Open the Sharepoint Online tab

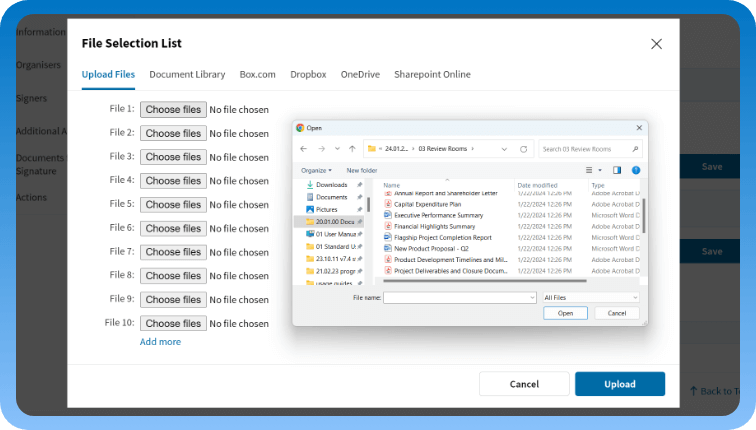pos(432,74)
